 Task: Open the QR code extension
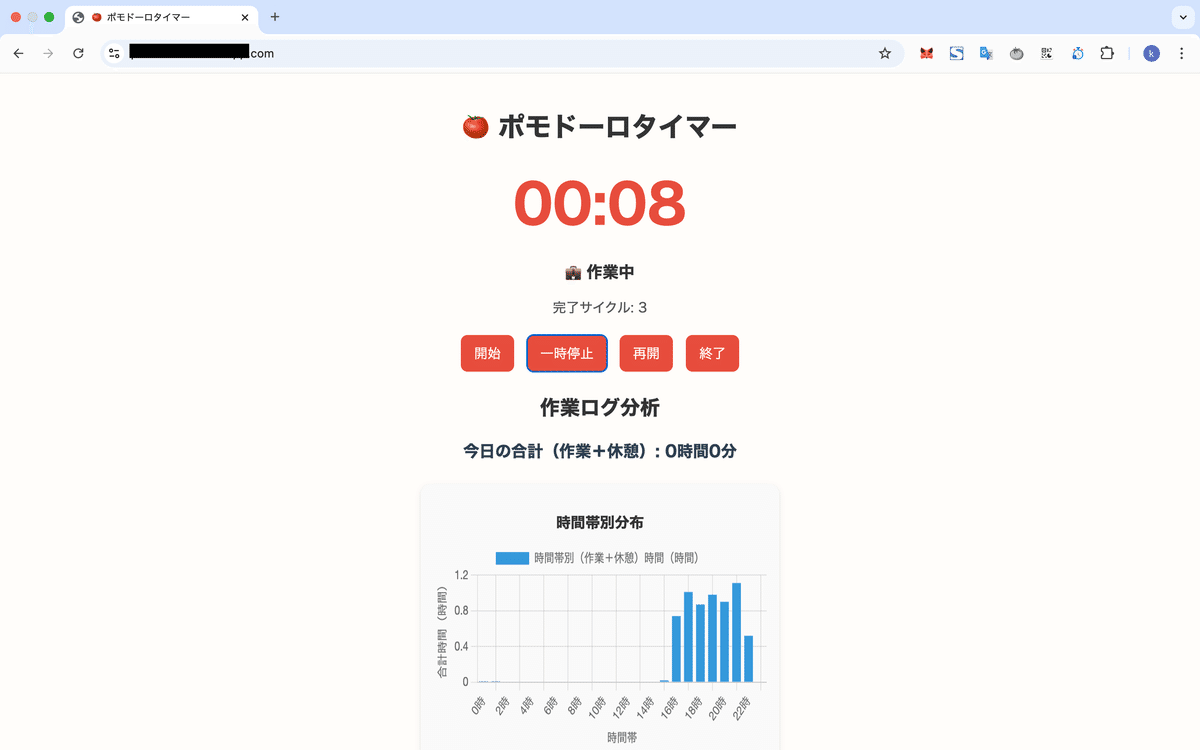[1046, 53]
